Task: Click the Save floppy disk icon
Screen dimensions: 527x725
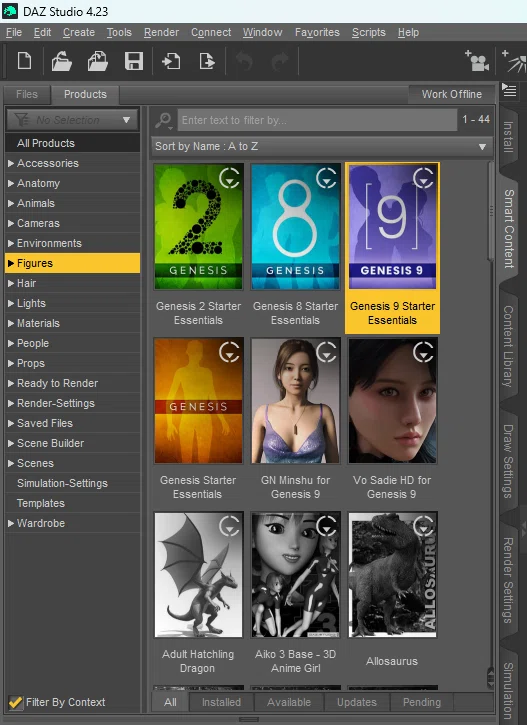Action: (134, 61)
